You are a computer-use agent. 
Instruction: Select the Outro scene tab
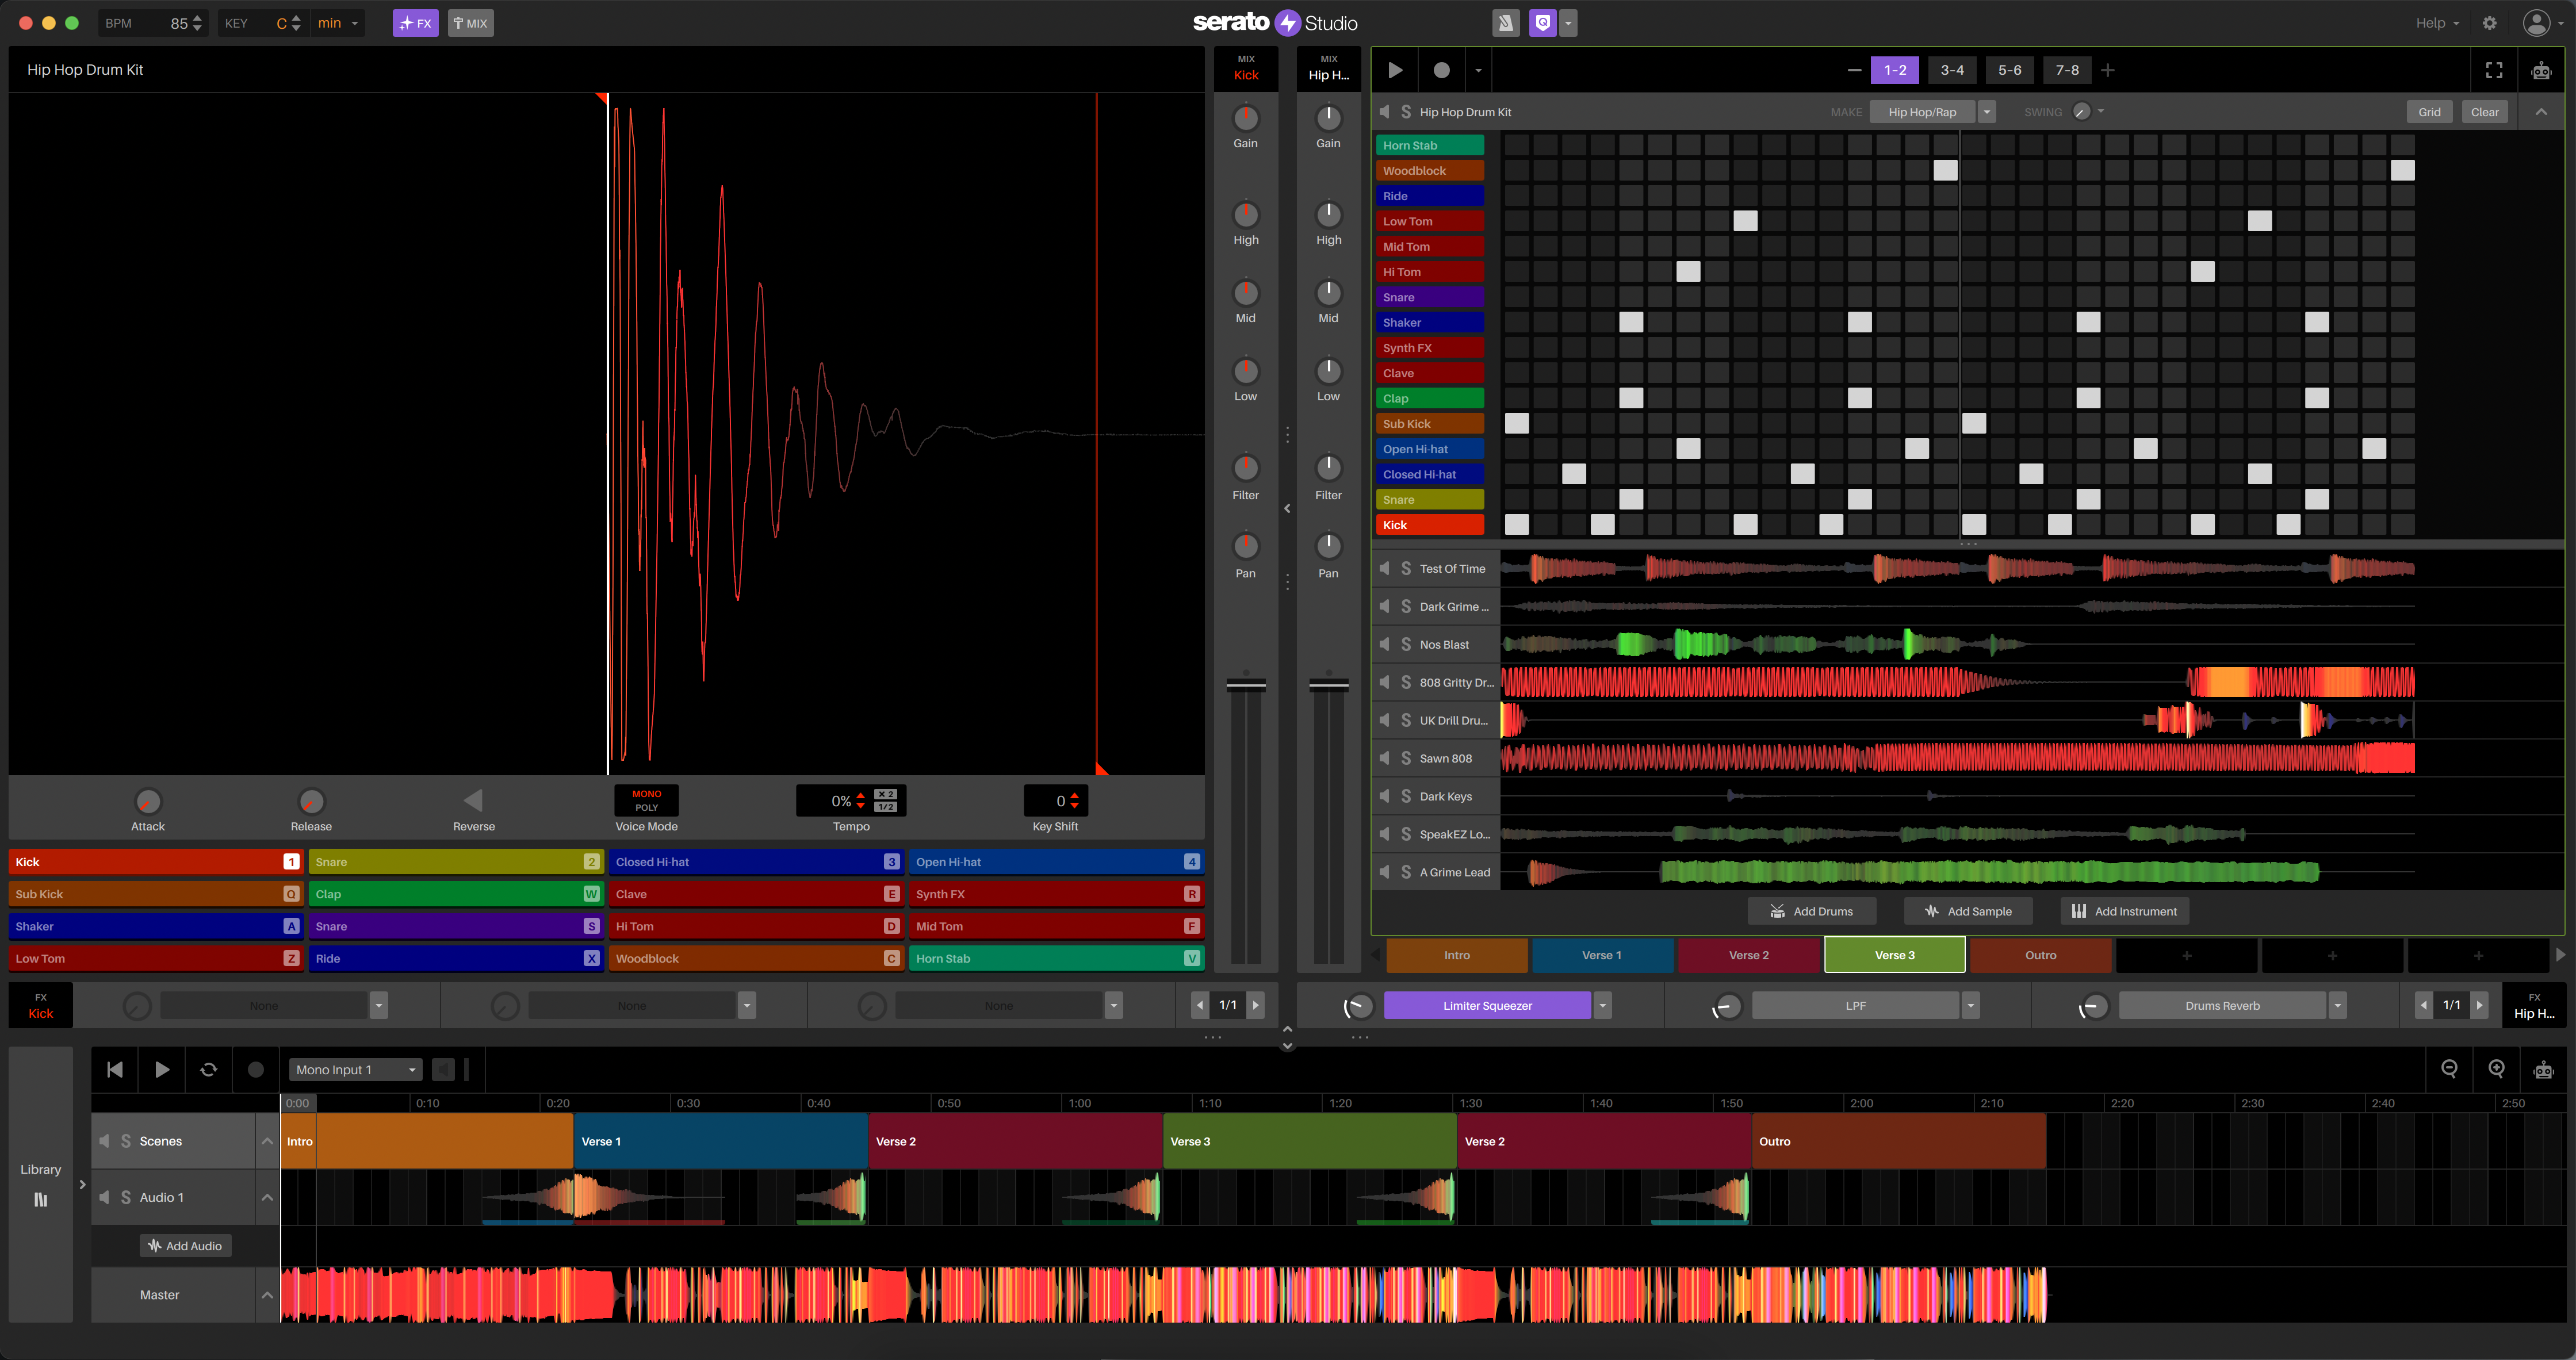[2039, 955]
